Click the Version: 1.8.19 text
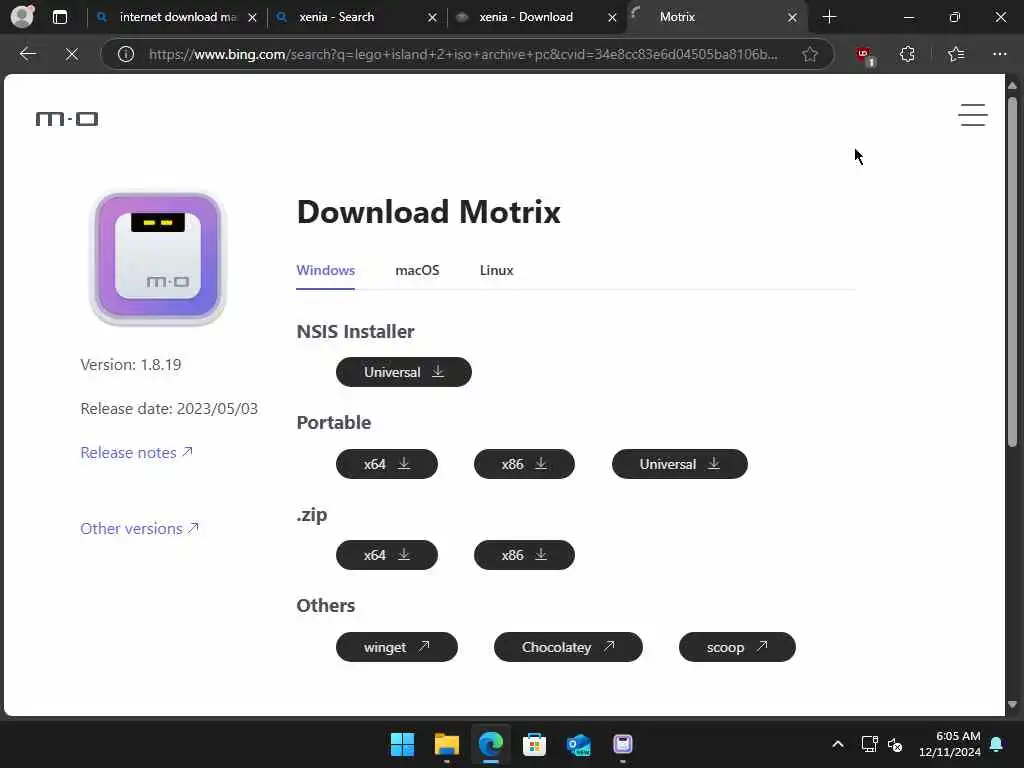Screen dimensions: 1024x768 (131, 365)
